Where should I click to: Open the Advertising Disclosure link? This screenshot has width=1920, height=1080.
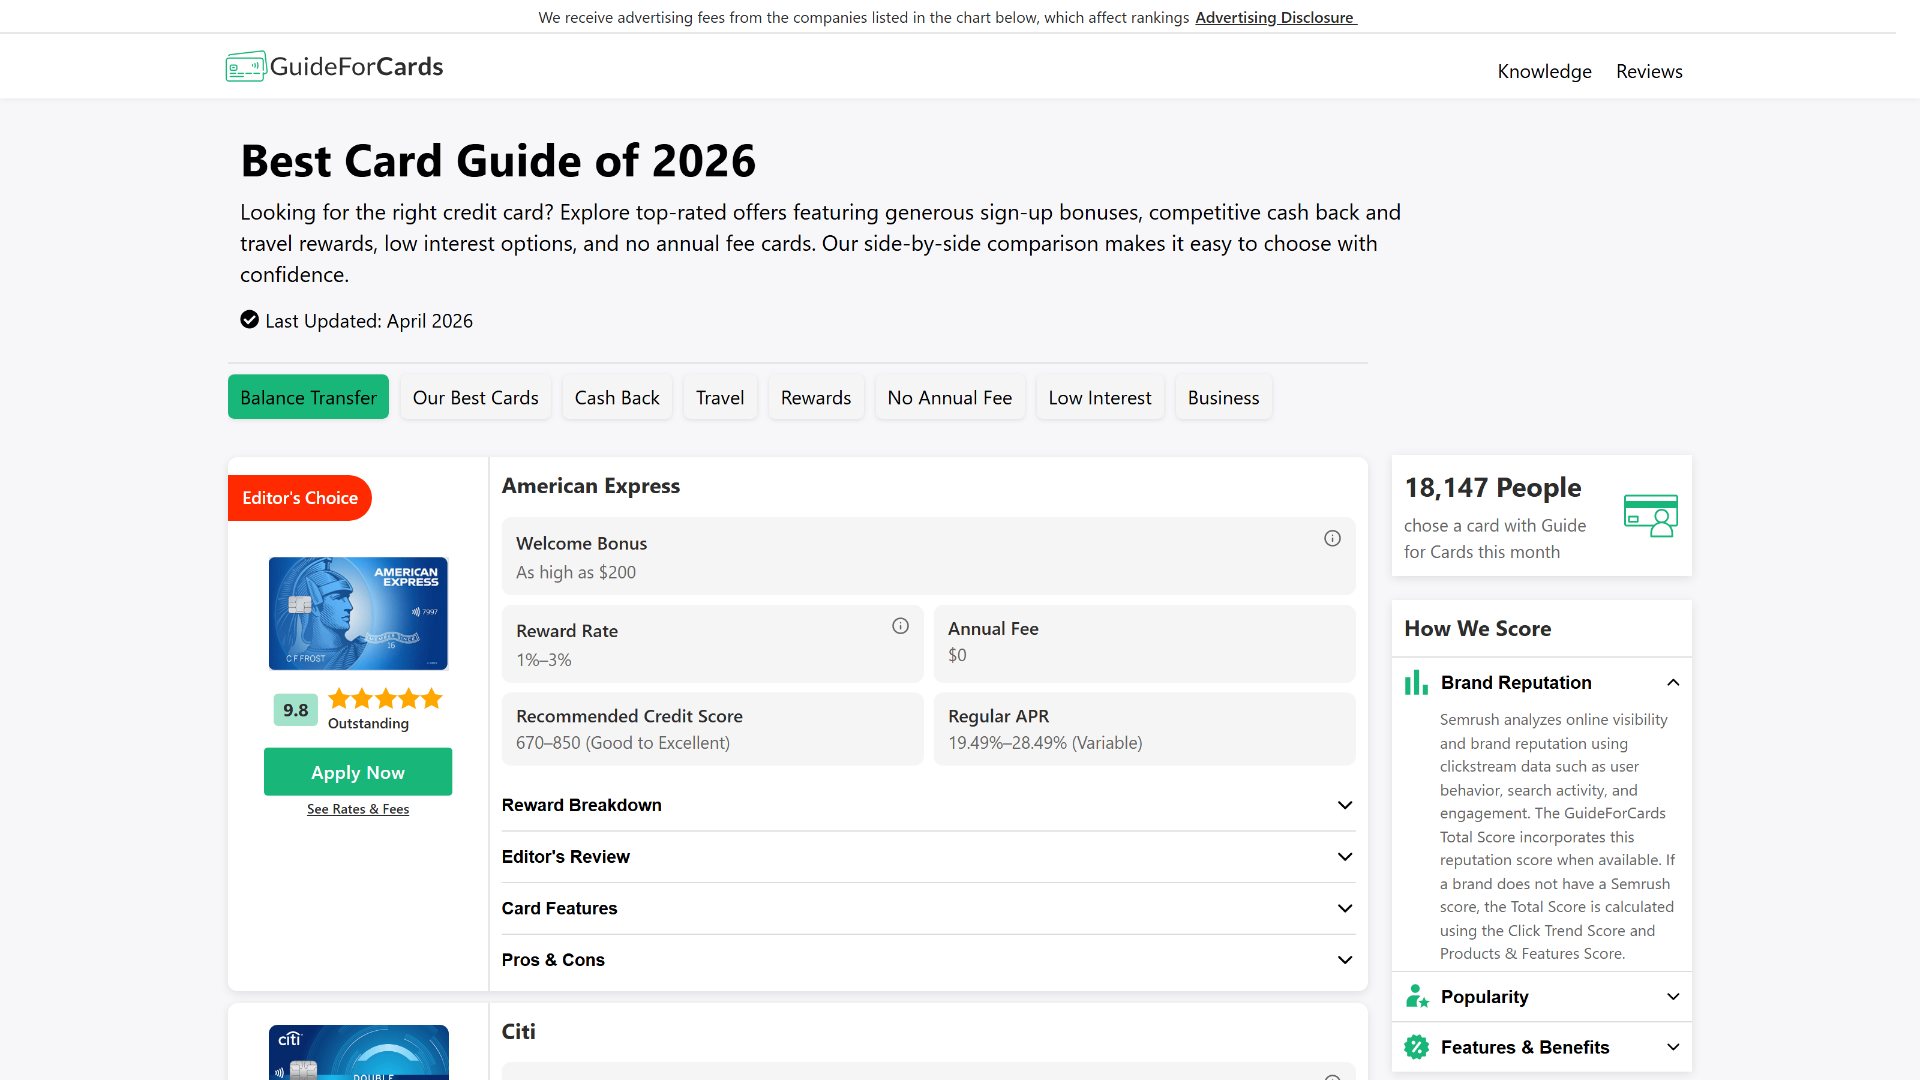1276,17
